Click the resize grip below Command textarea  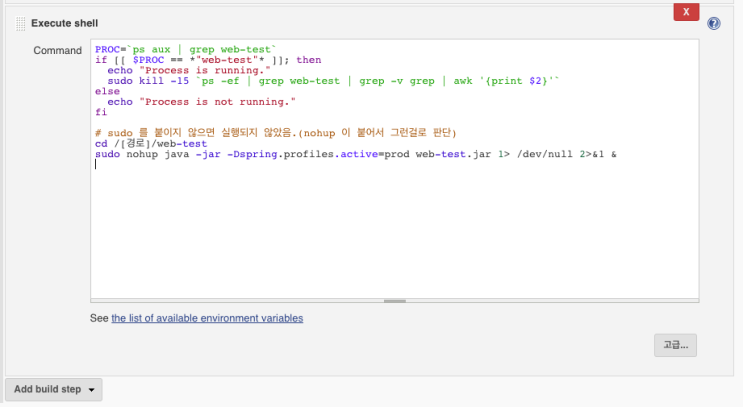point(395,299)
